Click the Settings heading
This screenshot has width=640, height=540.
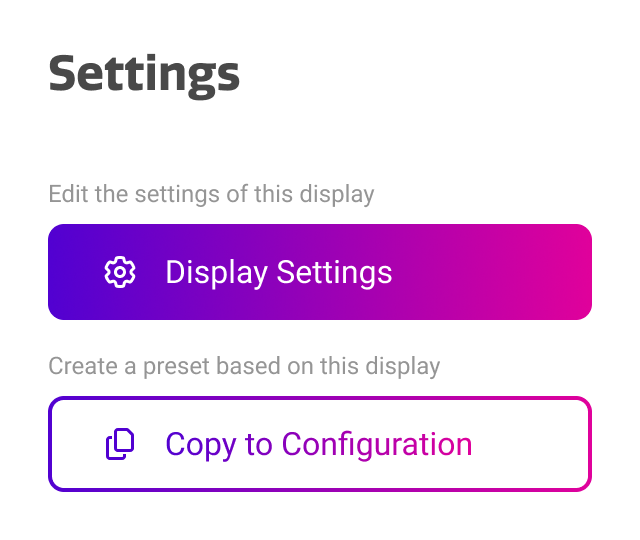tap(144, 74)
